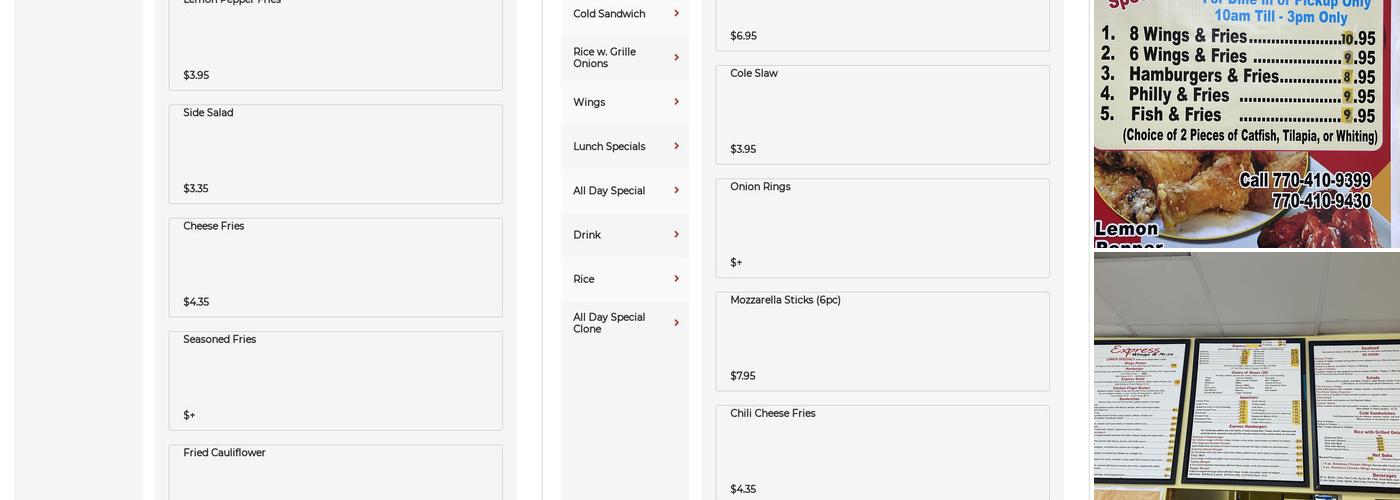Screen dimensions: 1400x500
Task: Open the All Day Special Clone category
Action: 609,323
